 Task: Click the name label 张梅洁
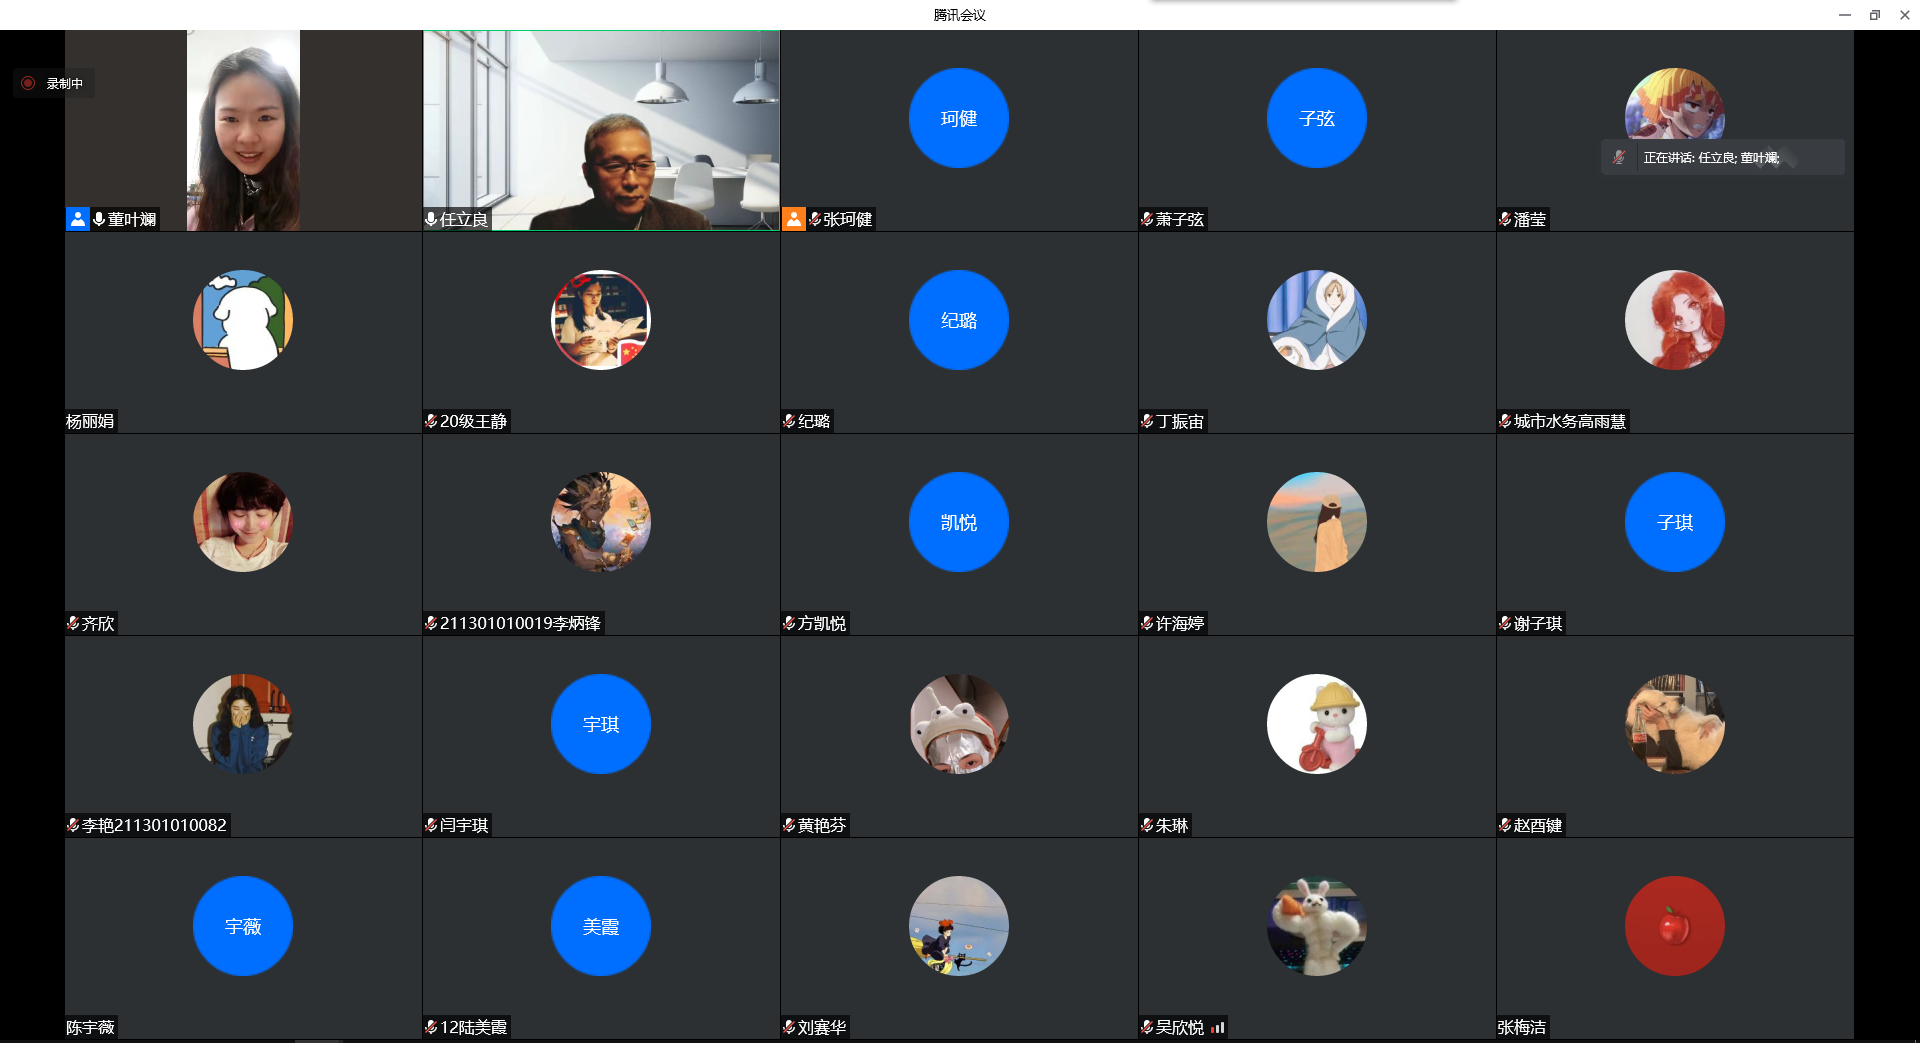(x=1522, y=1027)
